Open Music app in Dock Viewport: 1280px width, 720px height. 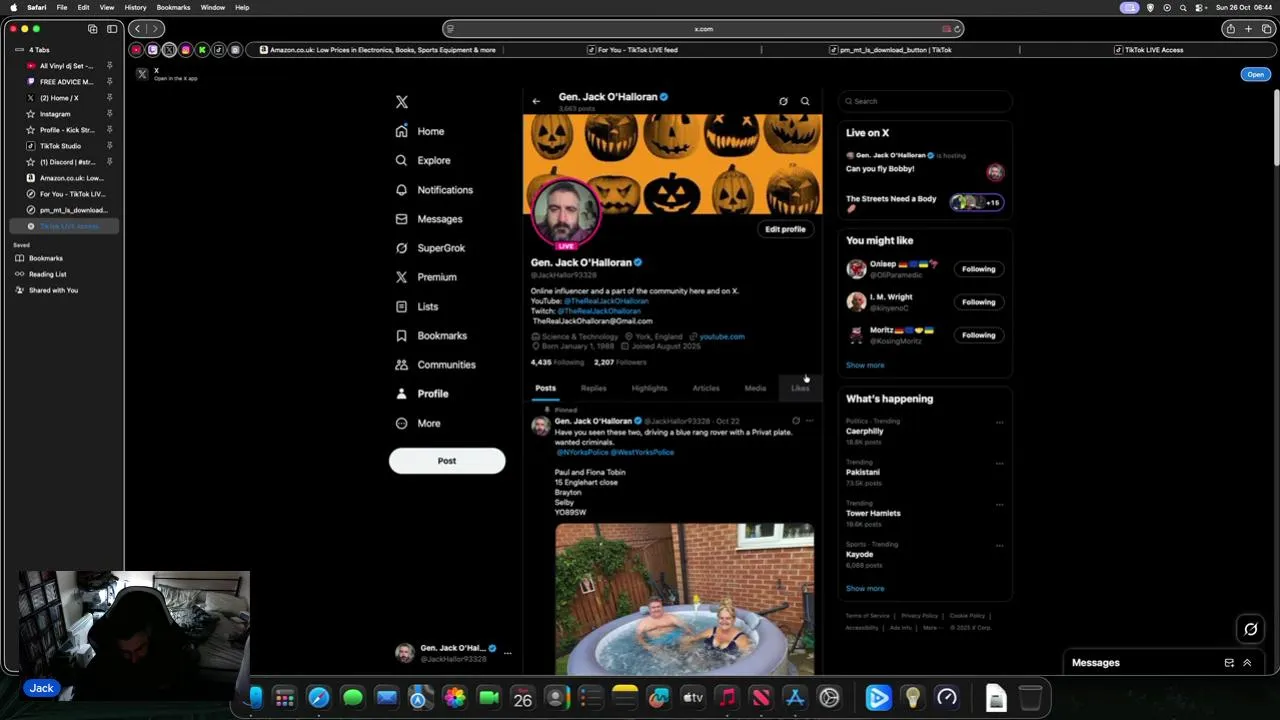(727, 698)
